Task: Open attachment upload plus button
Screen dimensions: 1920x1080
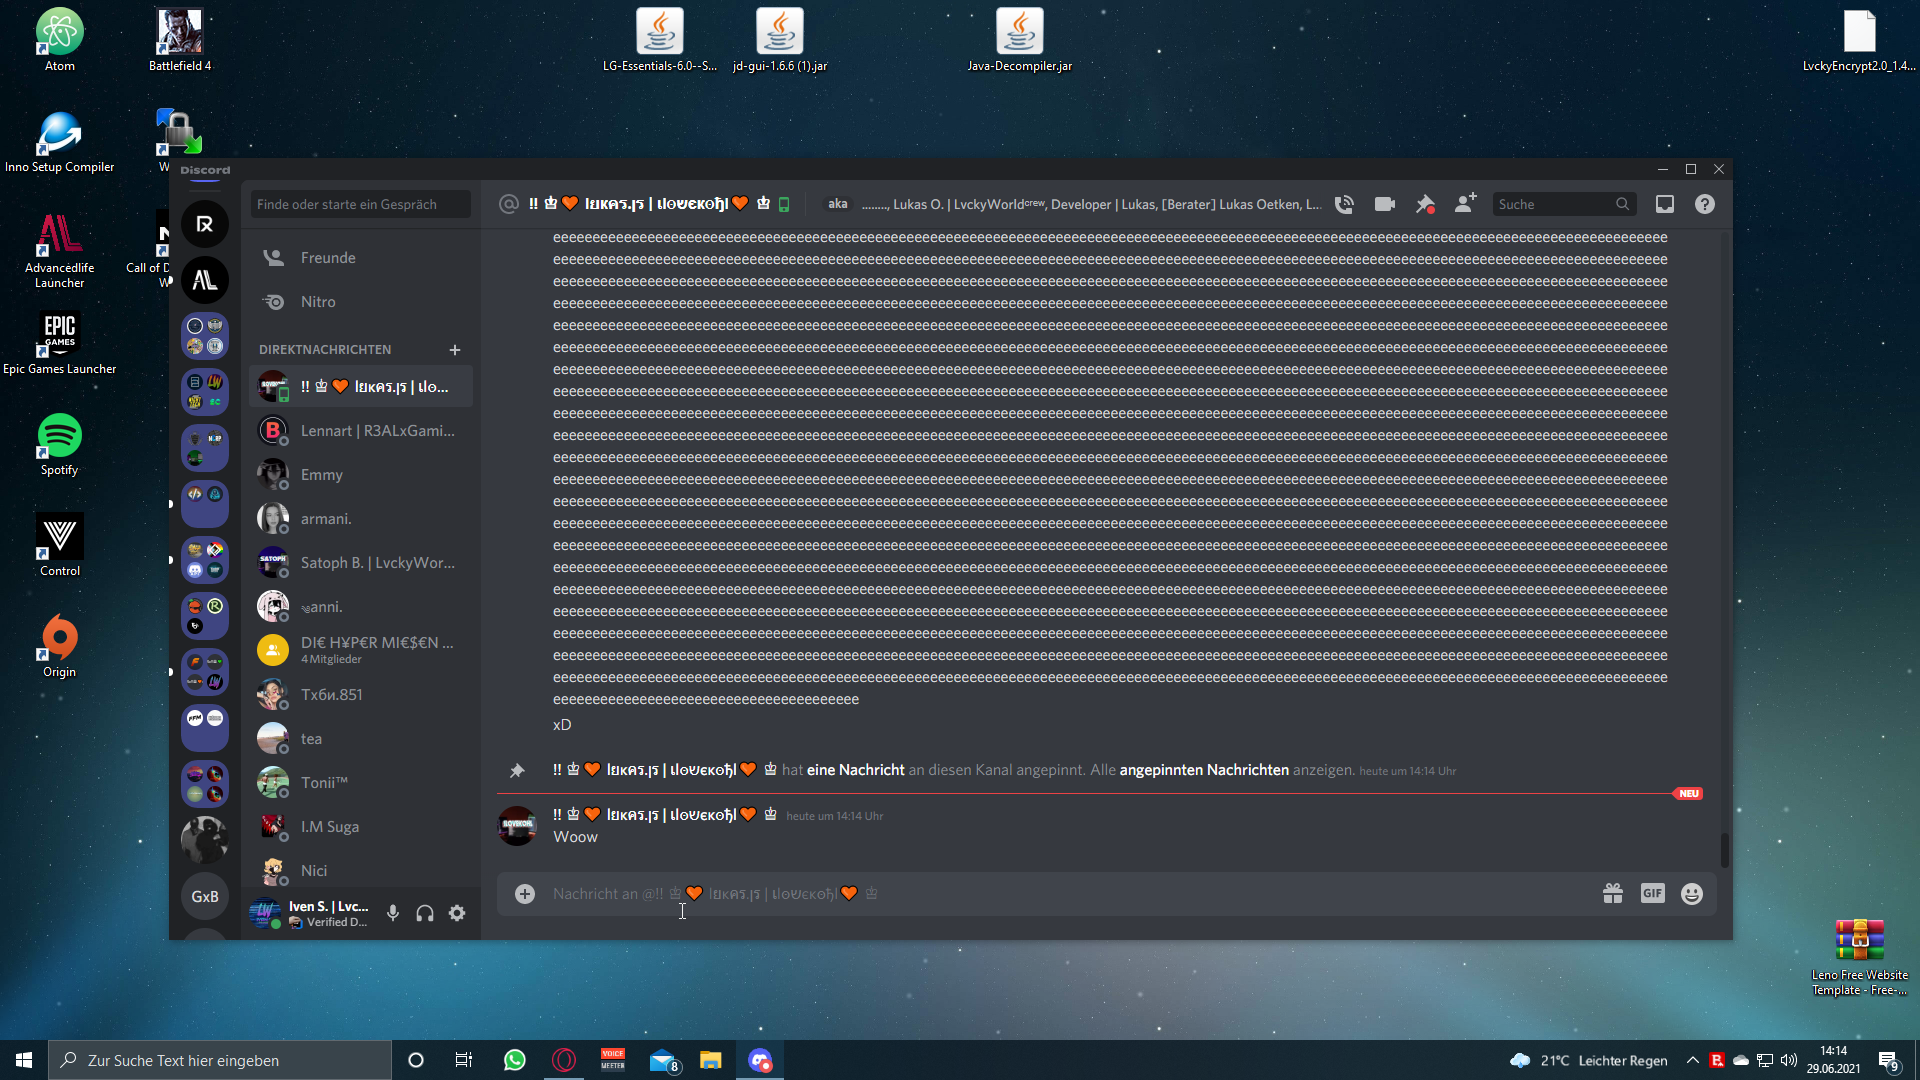Action: (x=525, y=894)
